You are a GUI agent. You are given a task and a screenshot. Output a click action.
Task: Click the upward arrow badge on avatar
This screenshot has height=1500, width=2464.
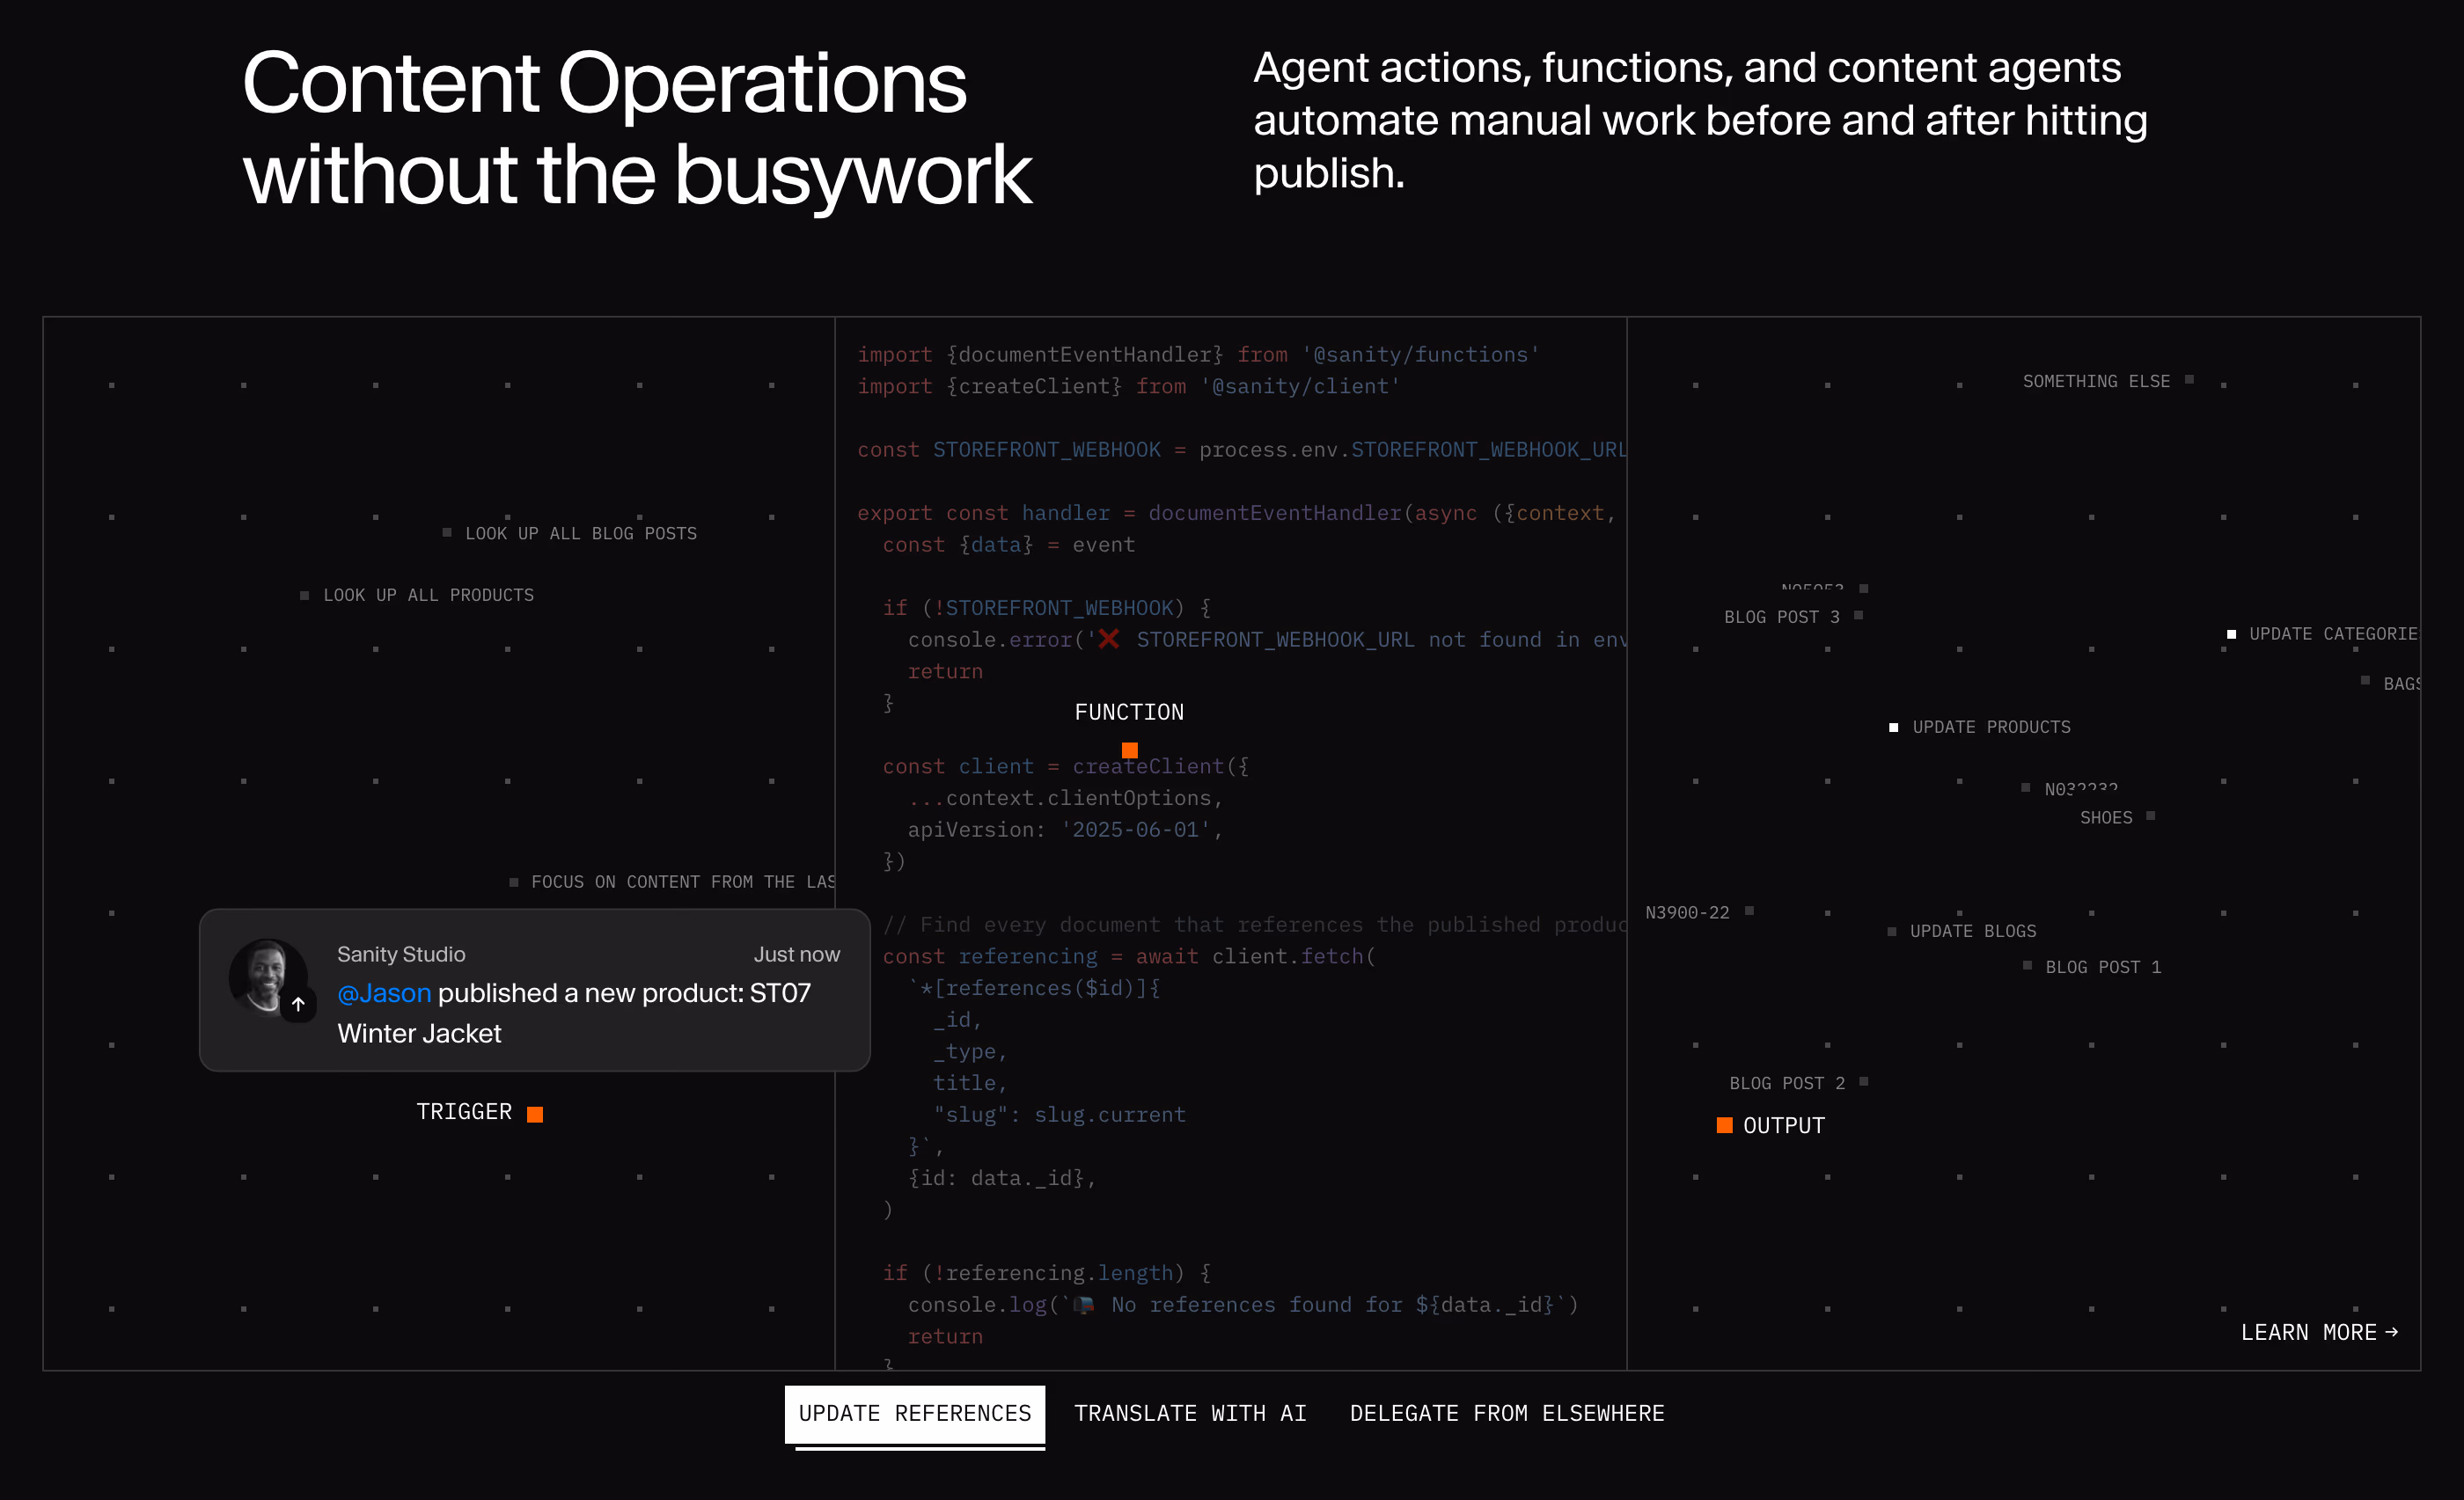pos(298,1004)
